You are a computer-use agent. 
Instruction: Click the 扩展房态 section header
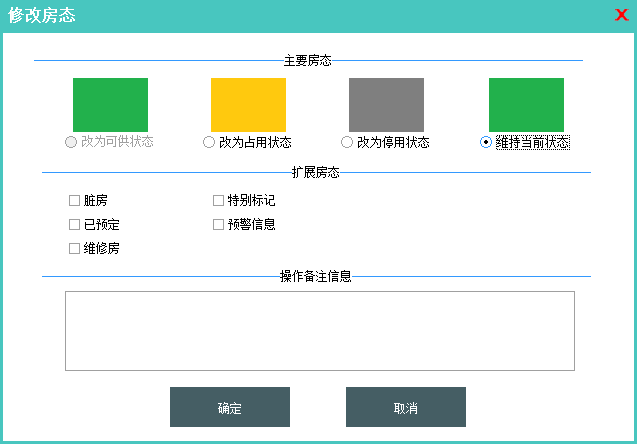[x=315, y=172]
